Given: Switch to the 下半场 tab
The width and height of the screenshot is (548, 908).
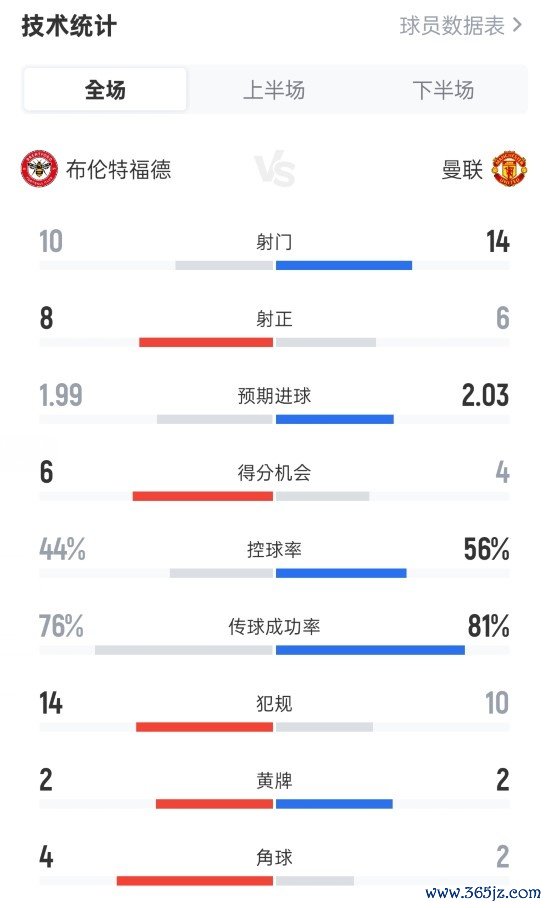Looking at the screenshot, I should 443,90.
